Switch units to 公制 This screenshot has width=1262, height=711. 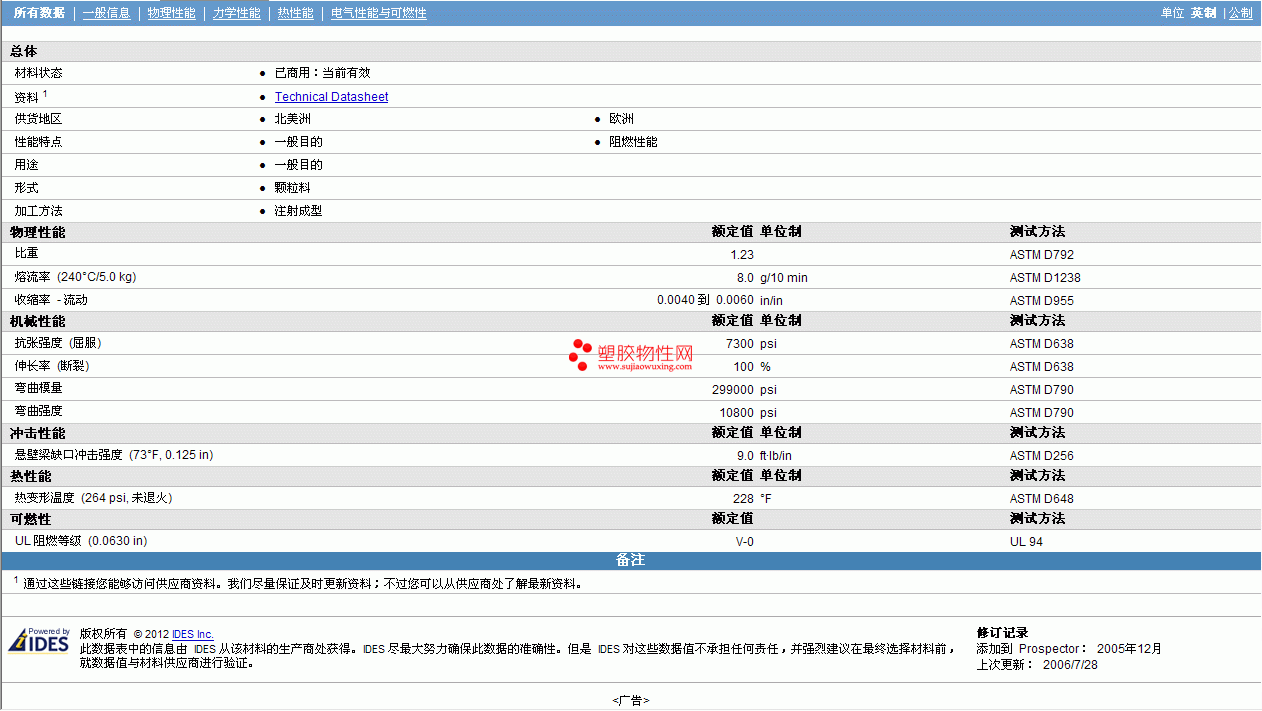1240,13
